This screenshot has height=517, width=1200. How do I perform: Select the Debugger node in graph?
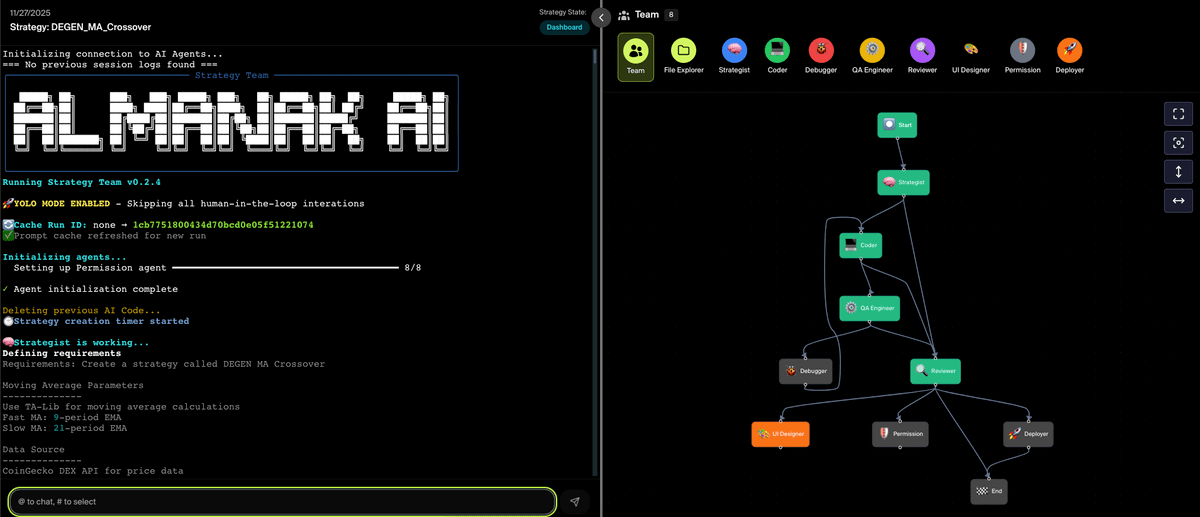pos(806,371)
